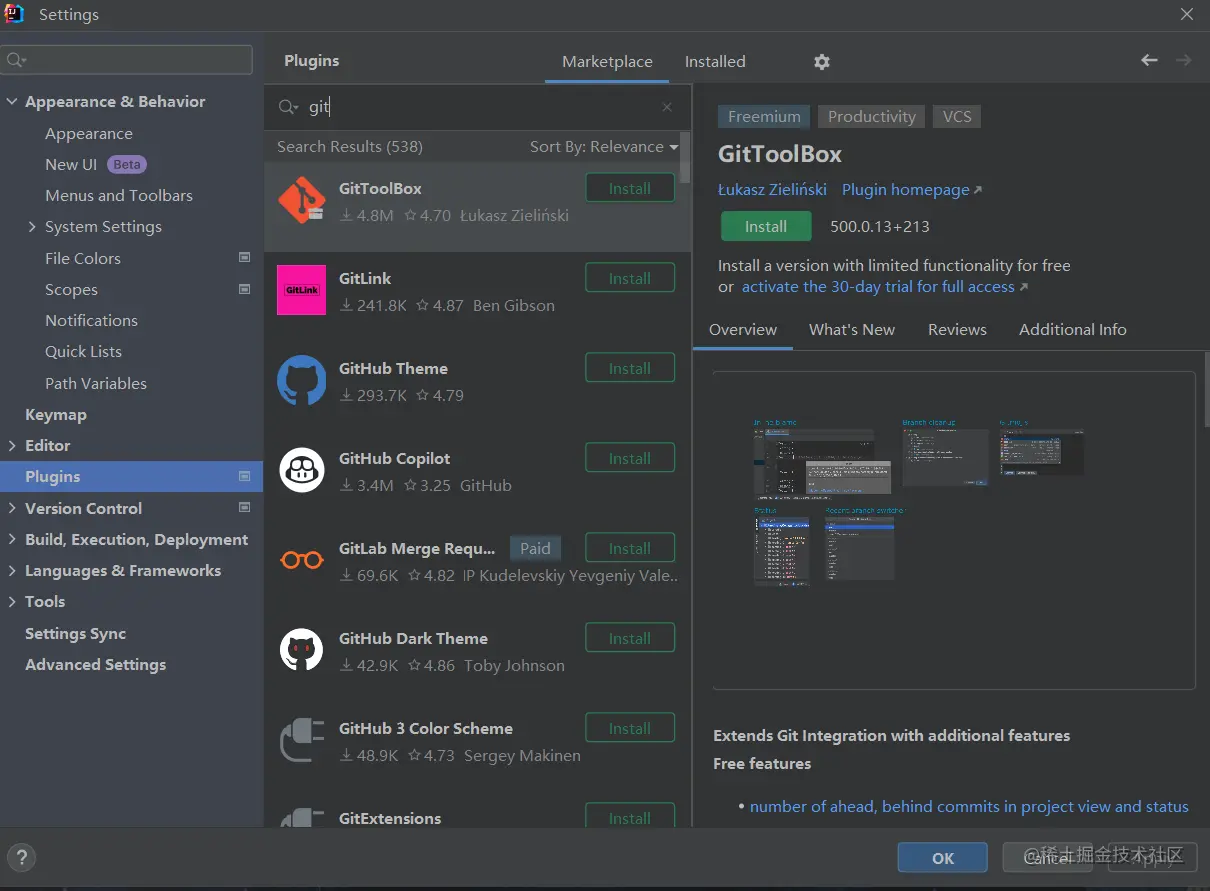Viewport: 1210px width, 891px height.
Task: Open the Plugin homepage link
Action: (x=912, y=190)
